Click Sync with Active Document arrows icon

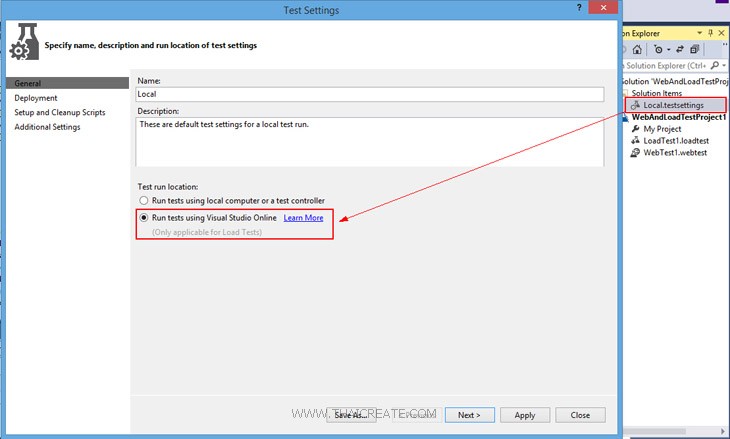coord(680,49)
